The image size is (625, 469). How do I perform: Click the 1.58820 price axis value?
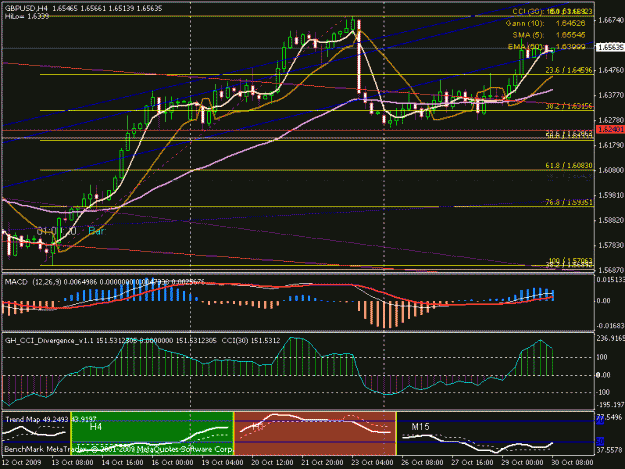point(611,220)
